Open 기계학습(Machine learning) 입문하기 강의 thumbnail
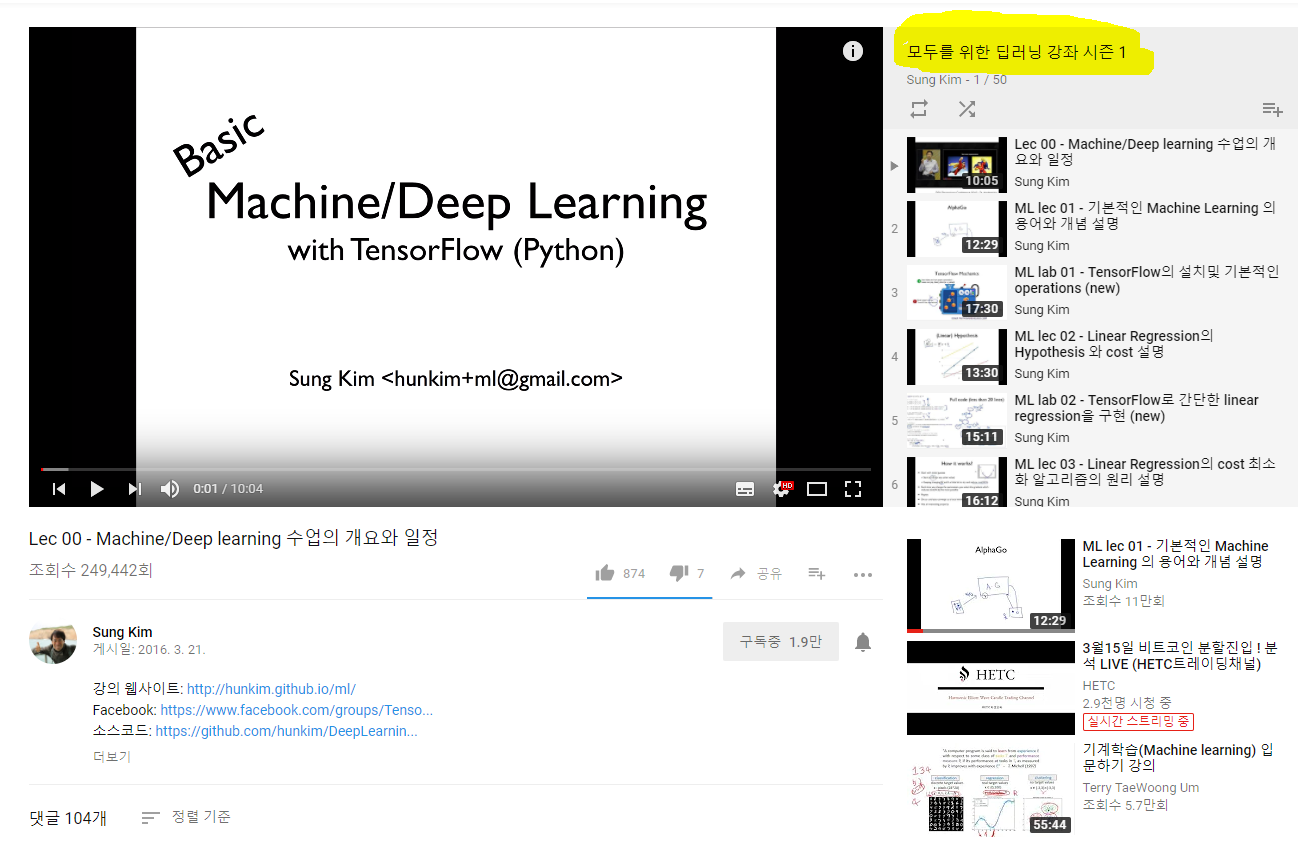 (x=991, y=790)
